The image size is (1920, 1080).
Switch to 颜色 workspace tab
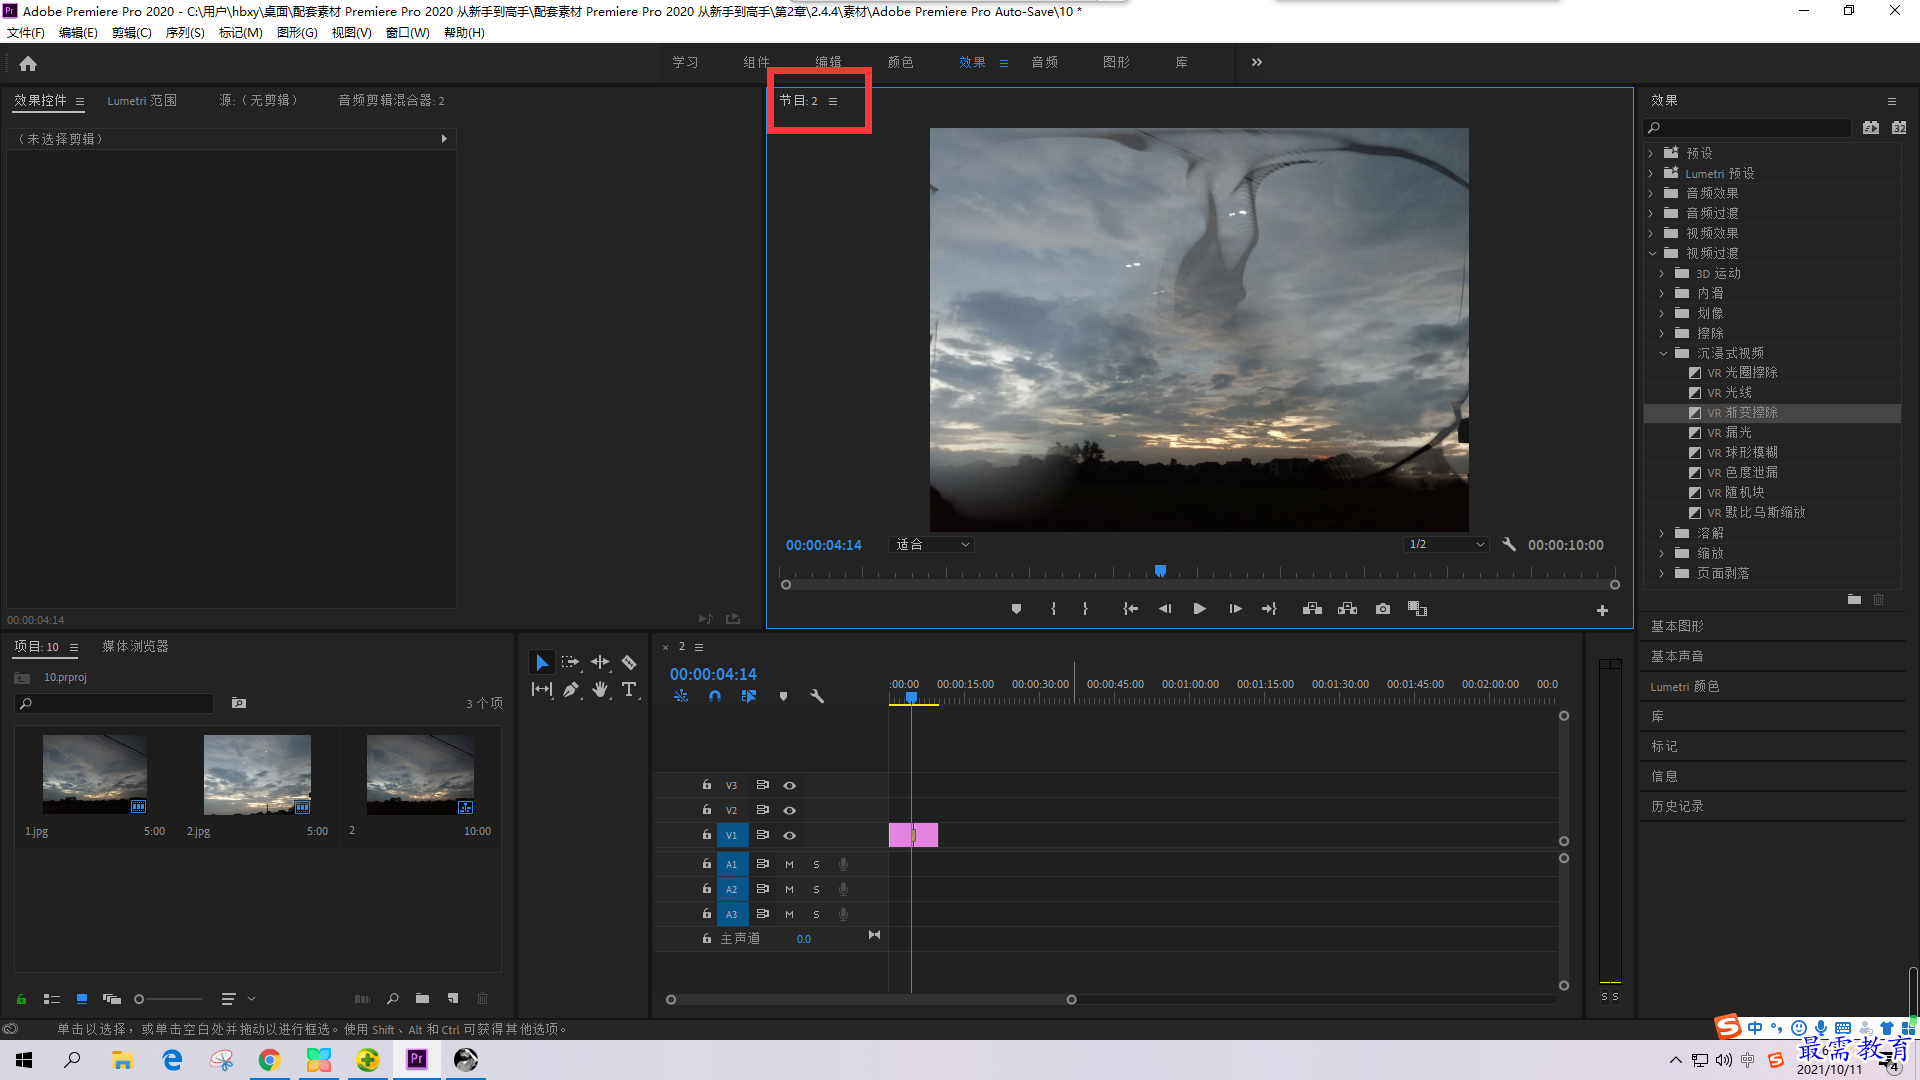point(900,62)
